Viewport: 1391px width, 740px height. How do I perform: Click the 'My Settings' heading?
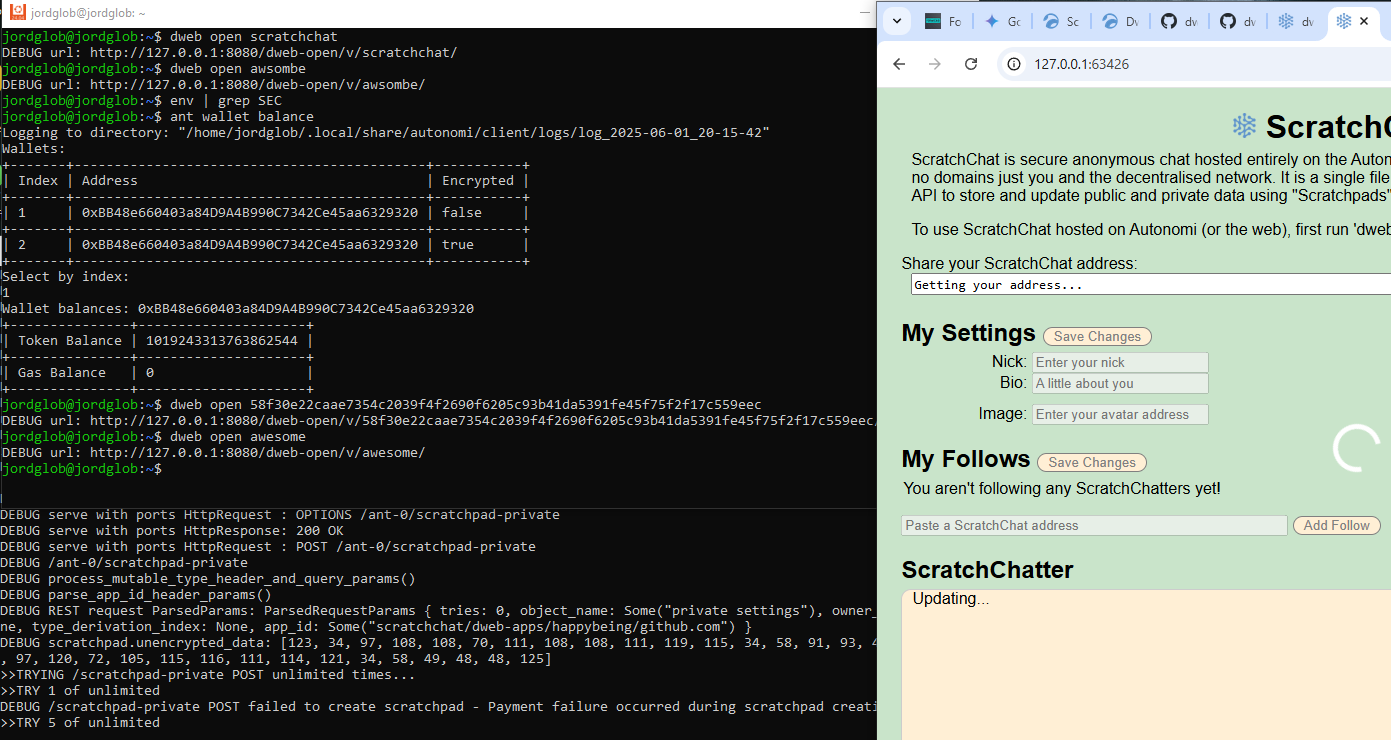(968, 333)
